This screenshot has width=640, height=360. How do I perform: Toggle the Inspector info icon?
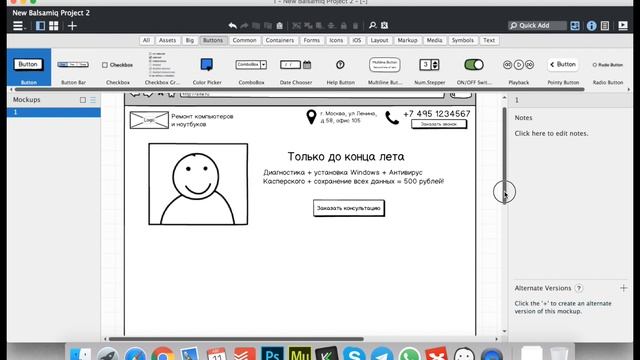tap(591, 26)
